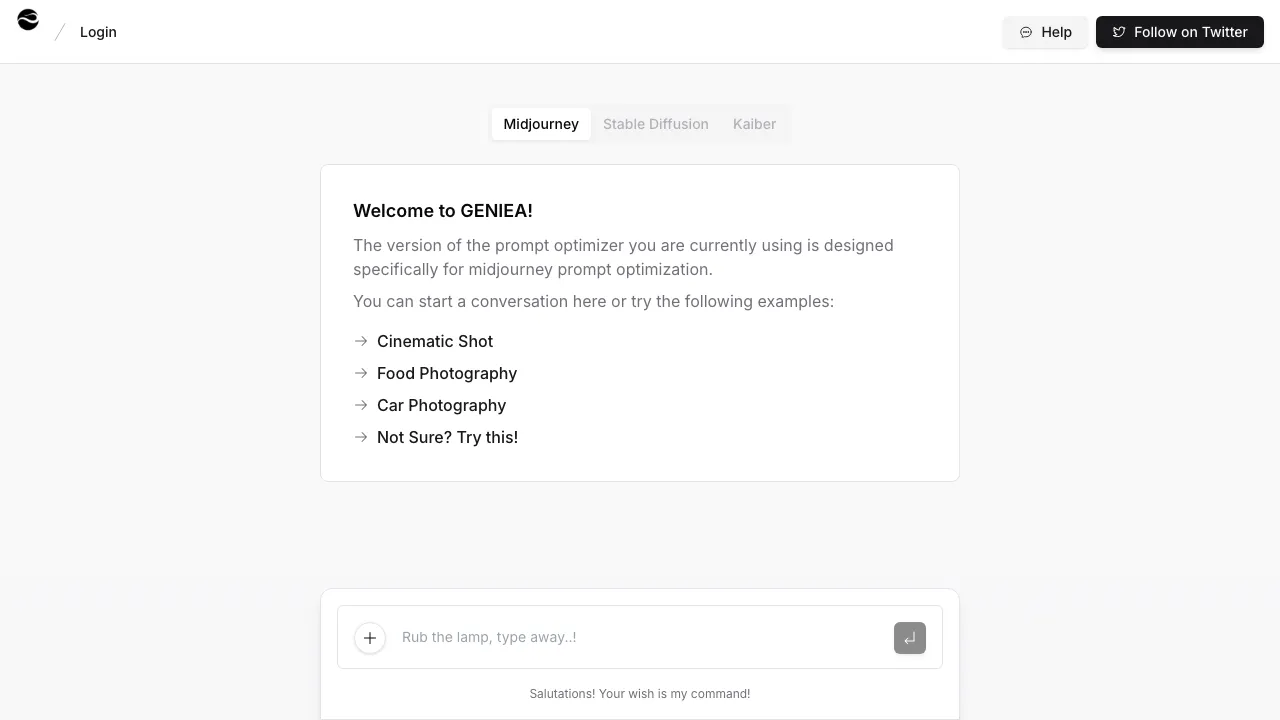
Task: Click the plus icon in the prompt bar
Action: click(x=370, y=637)
